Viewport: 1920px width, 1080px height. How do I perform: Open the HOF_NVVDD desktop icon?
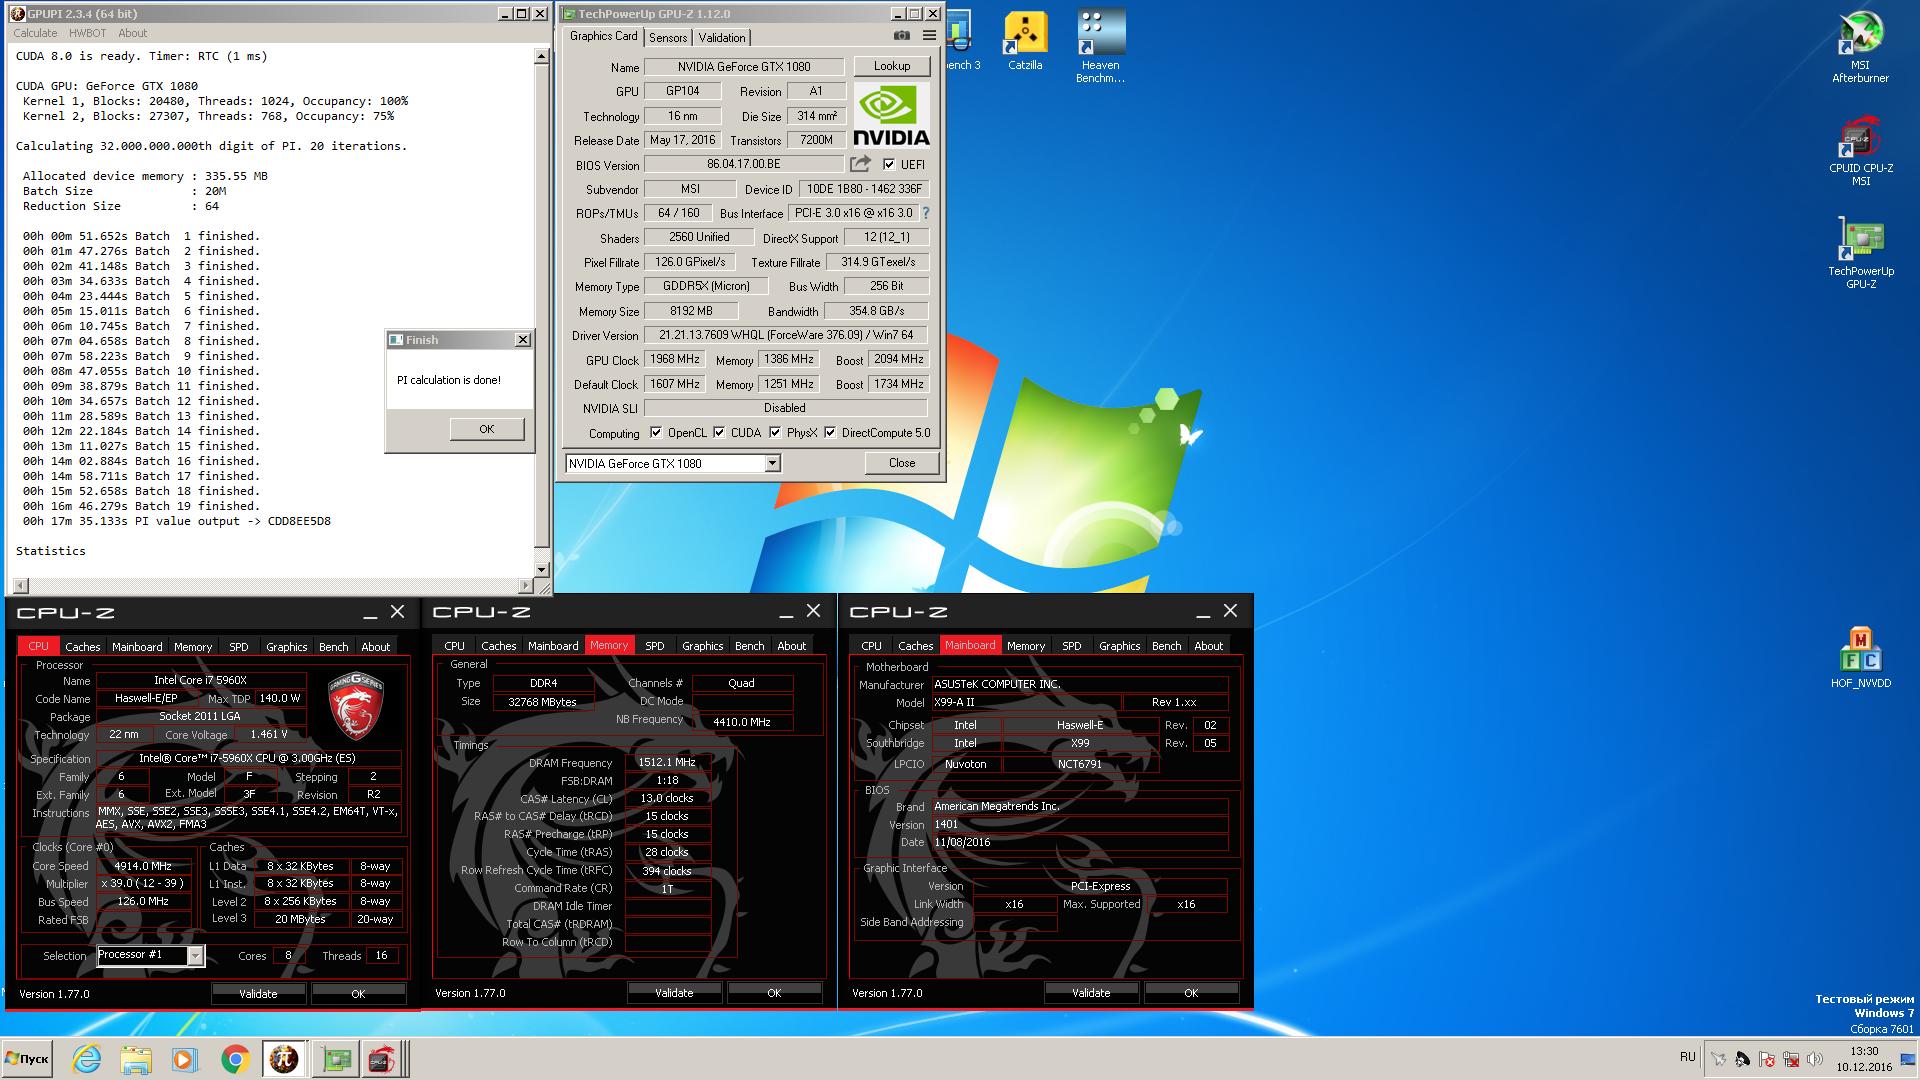point(1860,658)
